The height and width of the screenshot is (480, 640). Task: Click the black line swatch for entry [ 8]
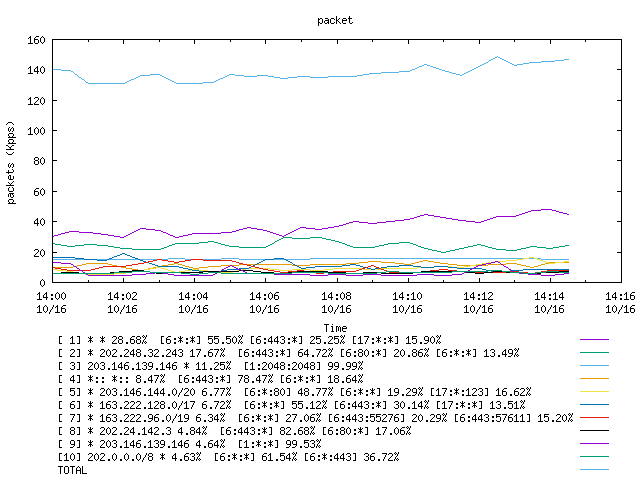click(x=594, y=431)
